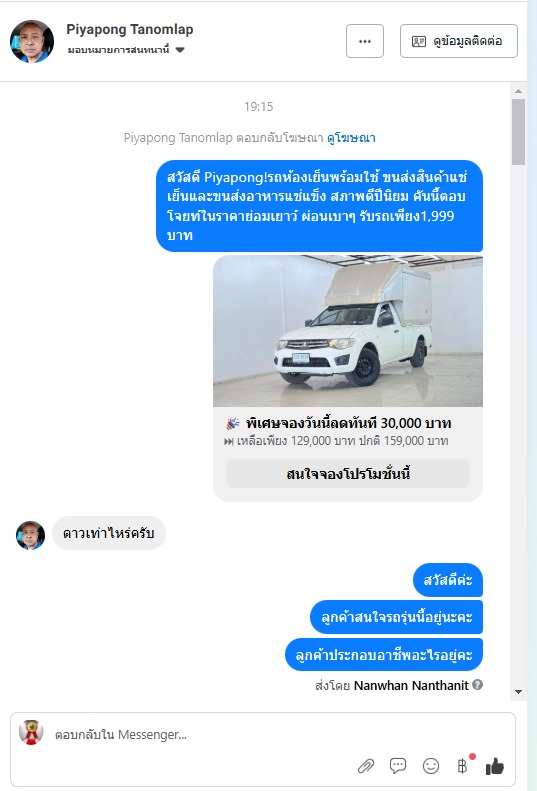This screenshot has height=791, width=537.
Task: Click Piyapong Tanomlap's header profile picture
Action: [x=32, y=41]
